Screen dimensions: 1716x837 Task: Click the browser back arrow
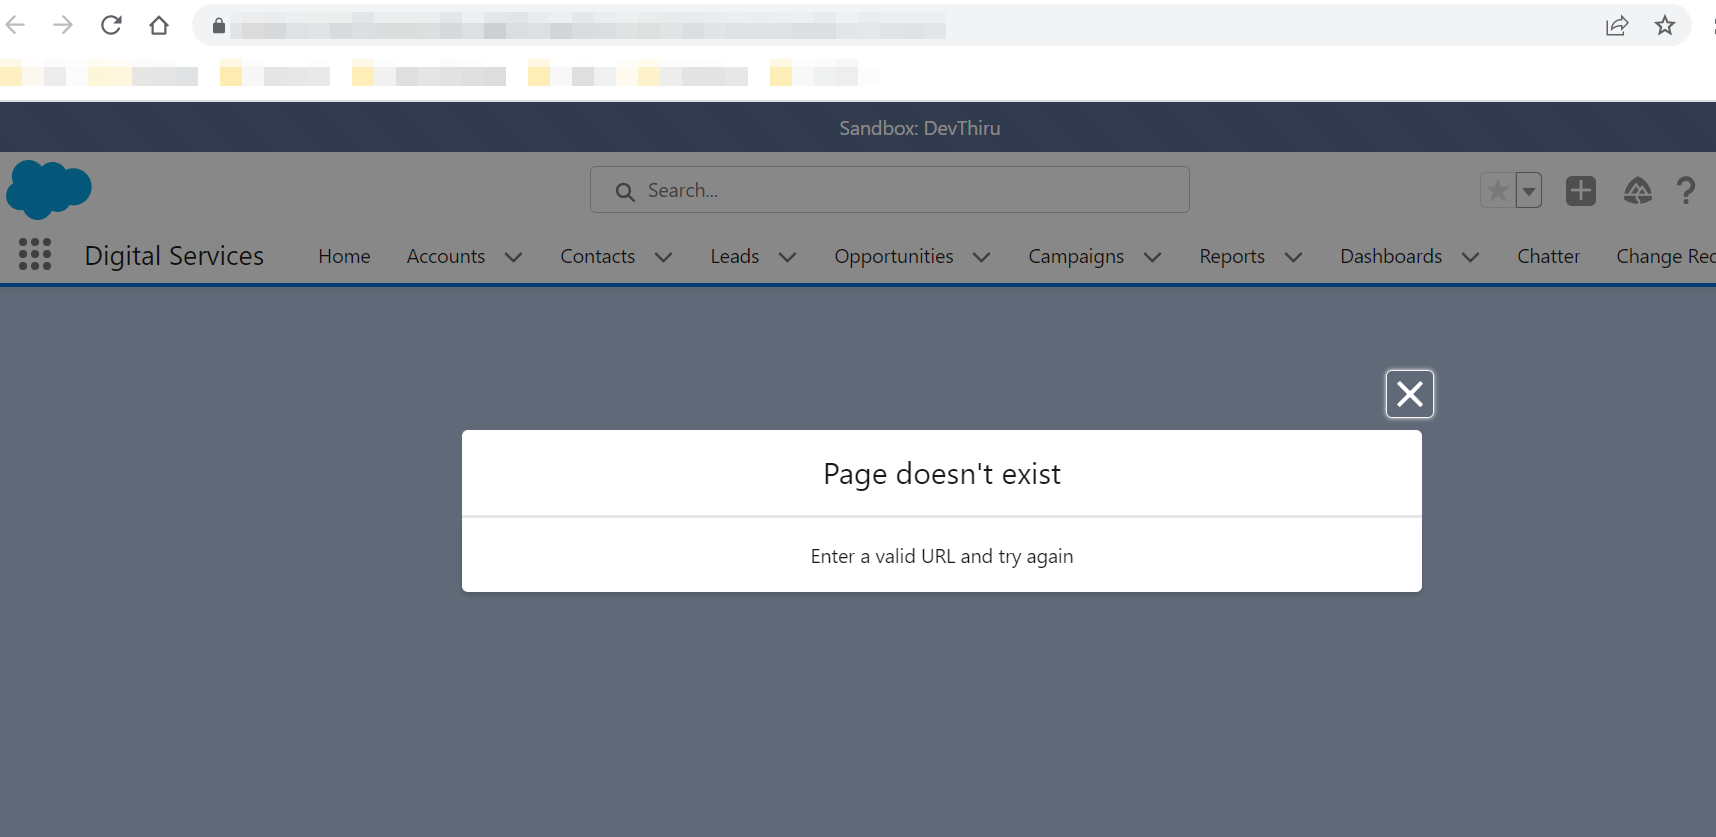click(15, 25)
